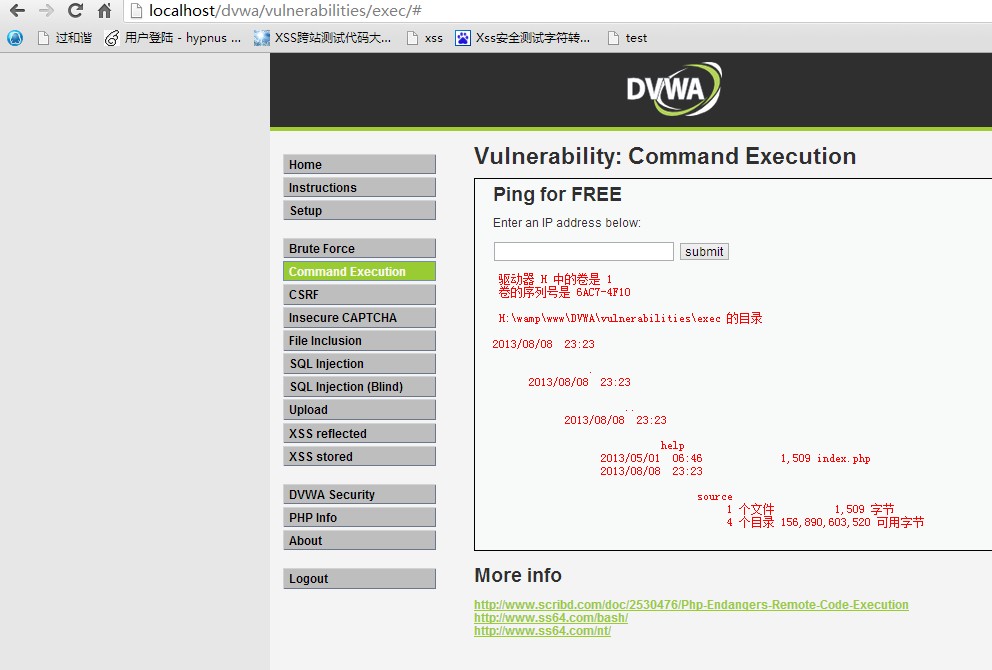Click the '2013/05/01 06:46' timestamp
Image resolution: width=992 pixels, height=670 pixels.
click(x=651, y=458)
